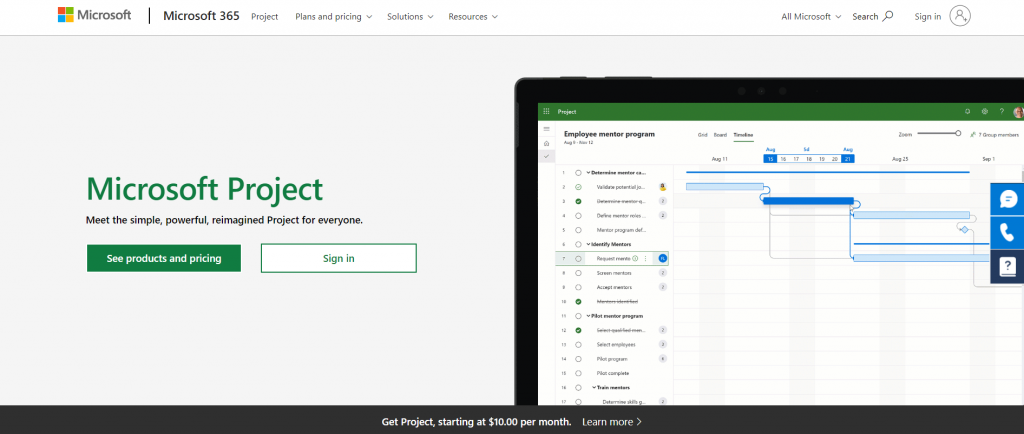
Task: Collapse the Train mentors group
Action: point(595,388)
